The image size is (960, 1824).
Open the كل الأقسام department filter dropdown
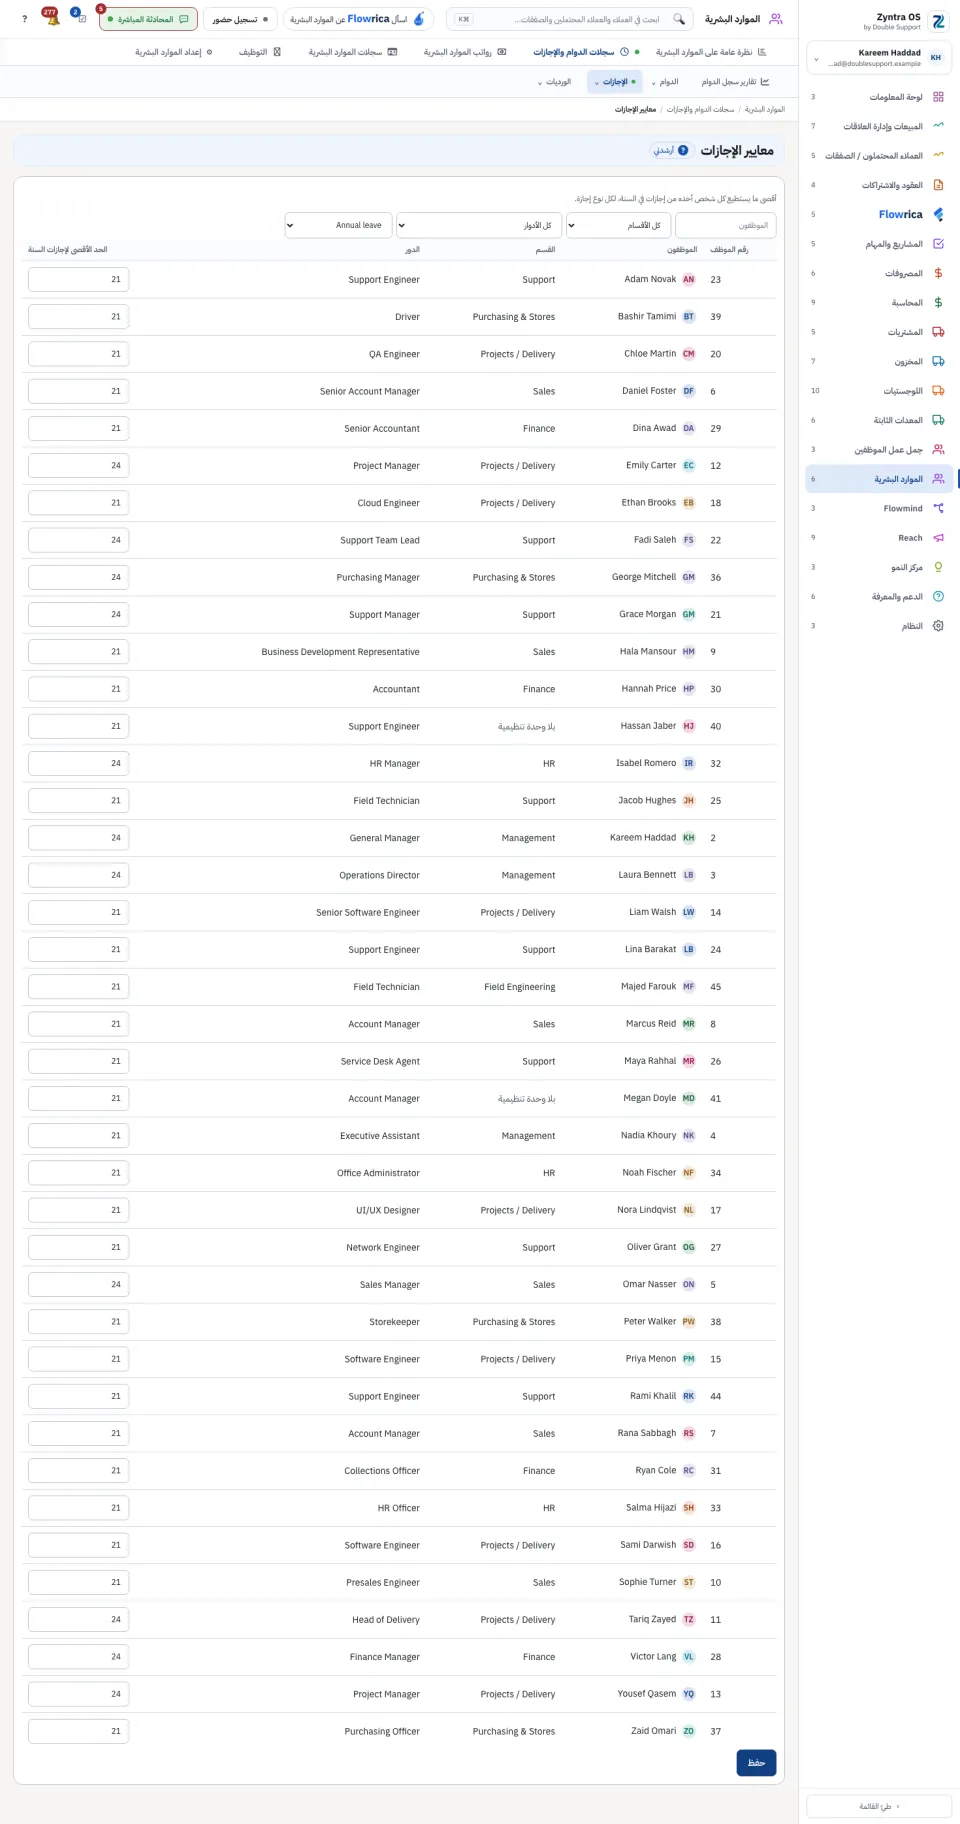pyautogui.click(x=619, y=225)
